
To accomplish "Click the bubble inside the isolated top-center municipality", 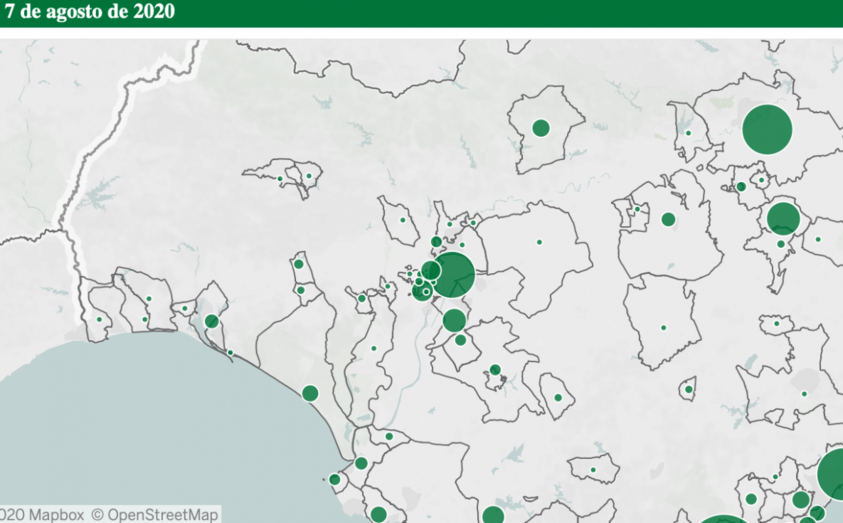I will click(541, 128).
